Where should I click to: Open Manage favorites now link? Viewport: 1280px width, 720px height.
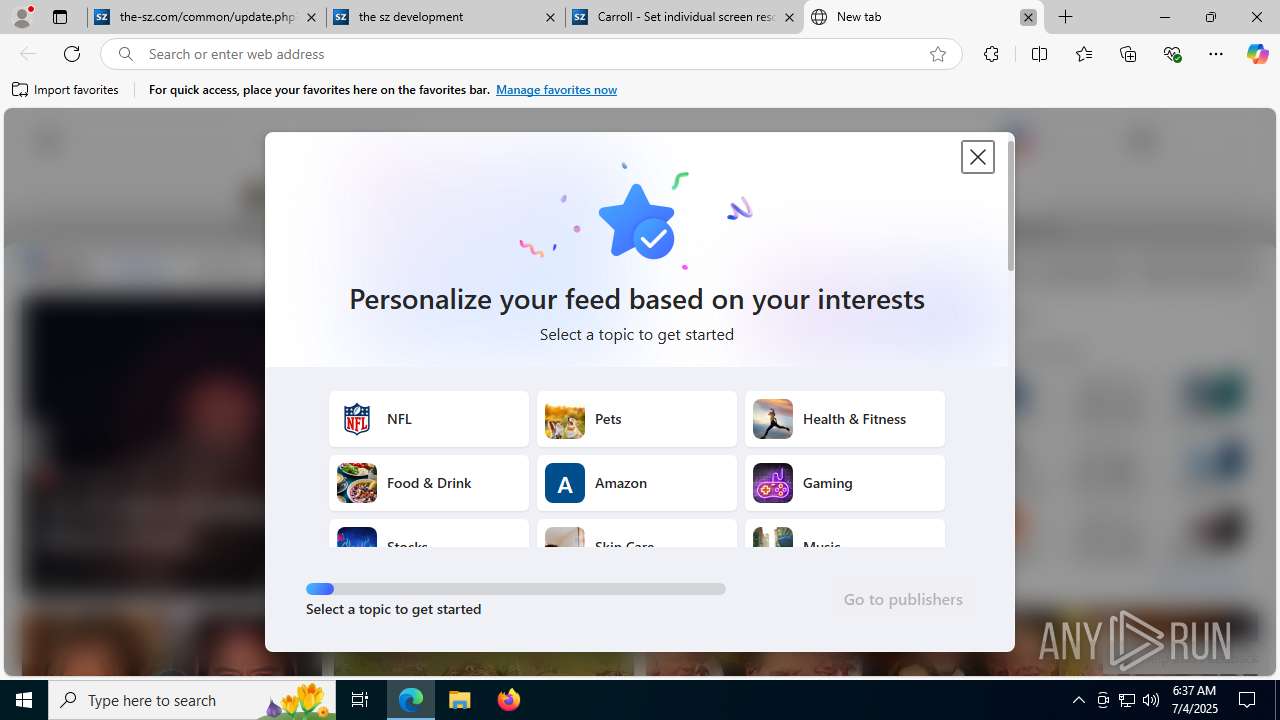556,90
